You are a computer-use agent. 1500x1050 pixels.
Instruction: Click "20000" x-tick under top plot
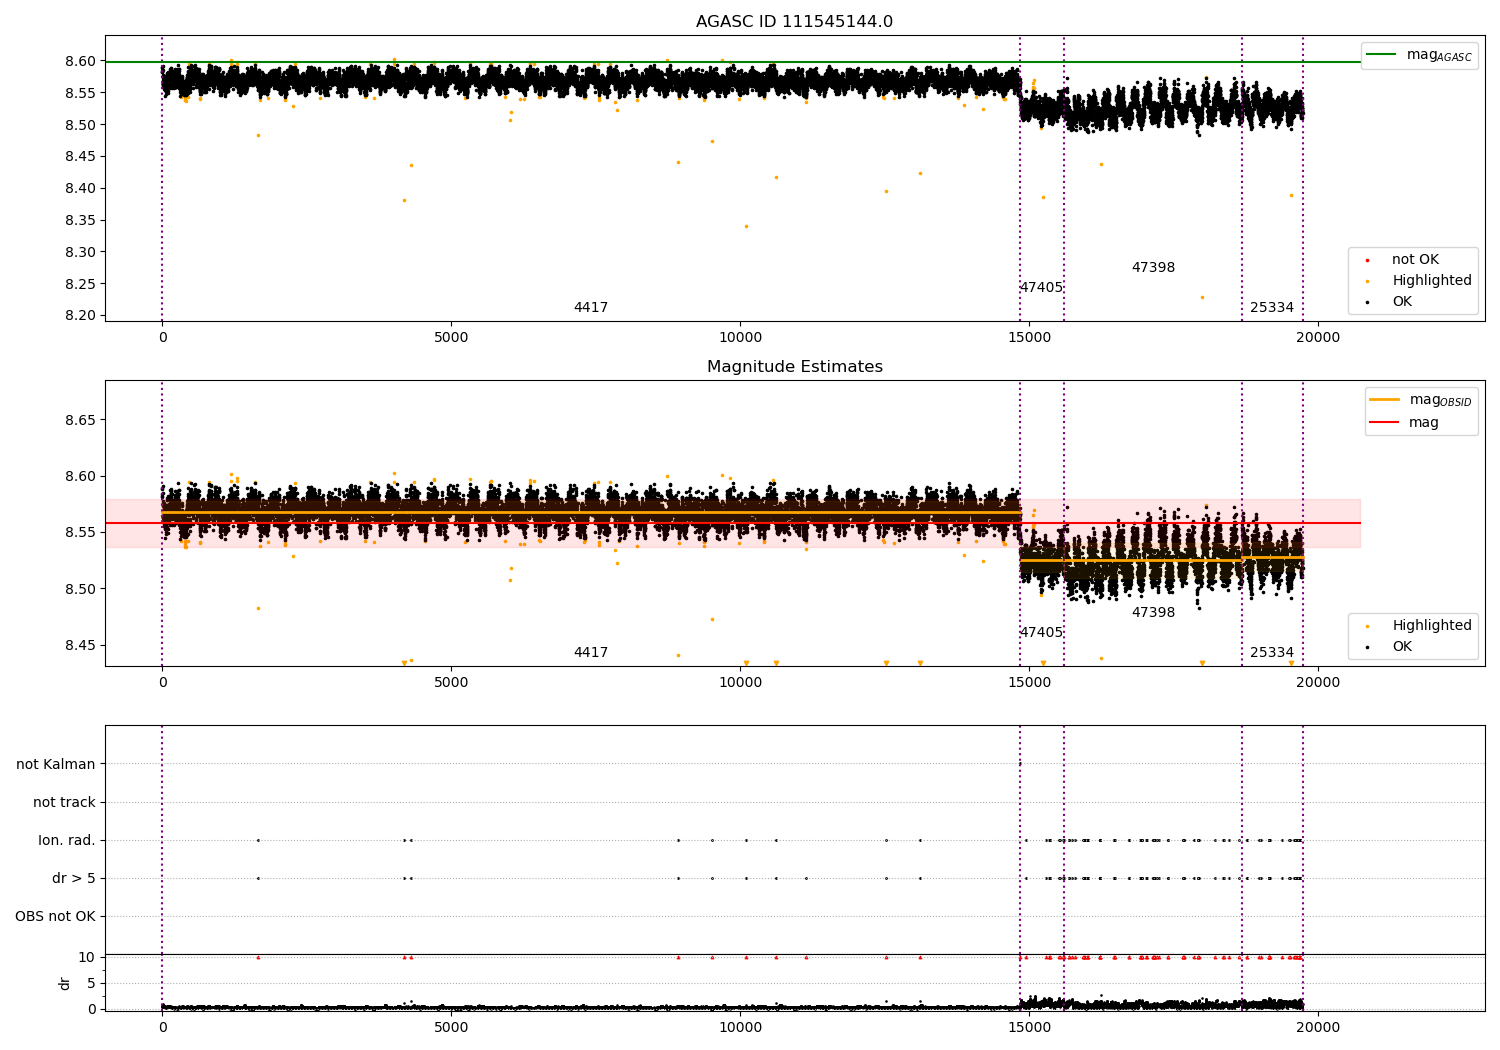coord(1318,338)
